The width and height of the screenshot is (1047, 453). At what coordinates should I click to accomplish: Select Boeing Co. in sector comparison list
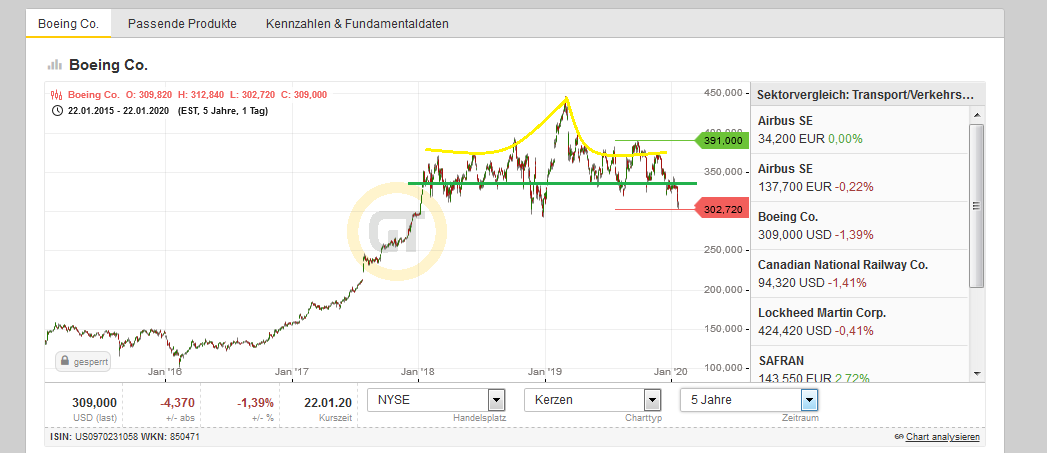860,226
